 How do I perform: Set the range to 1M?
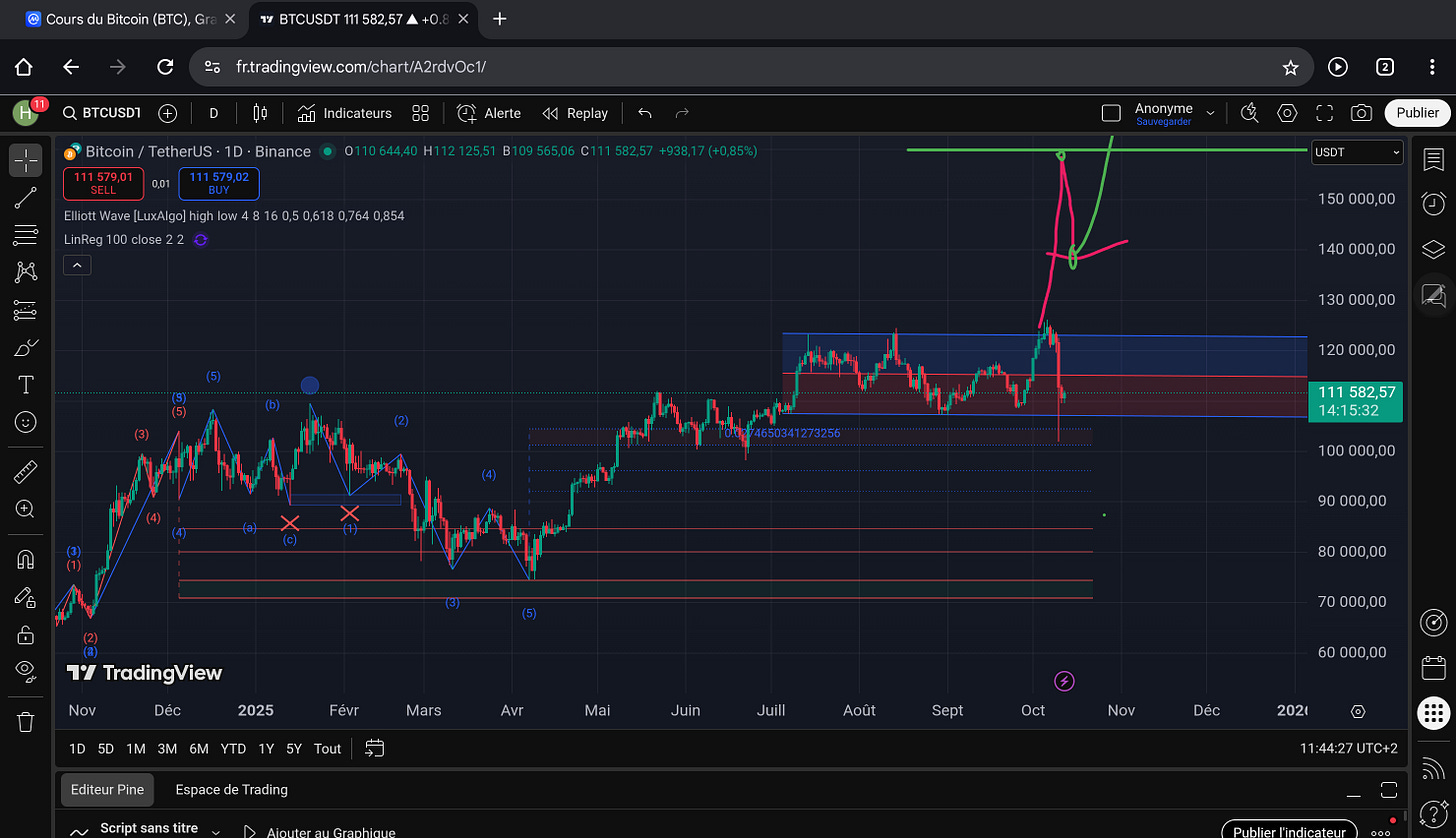136,748
